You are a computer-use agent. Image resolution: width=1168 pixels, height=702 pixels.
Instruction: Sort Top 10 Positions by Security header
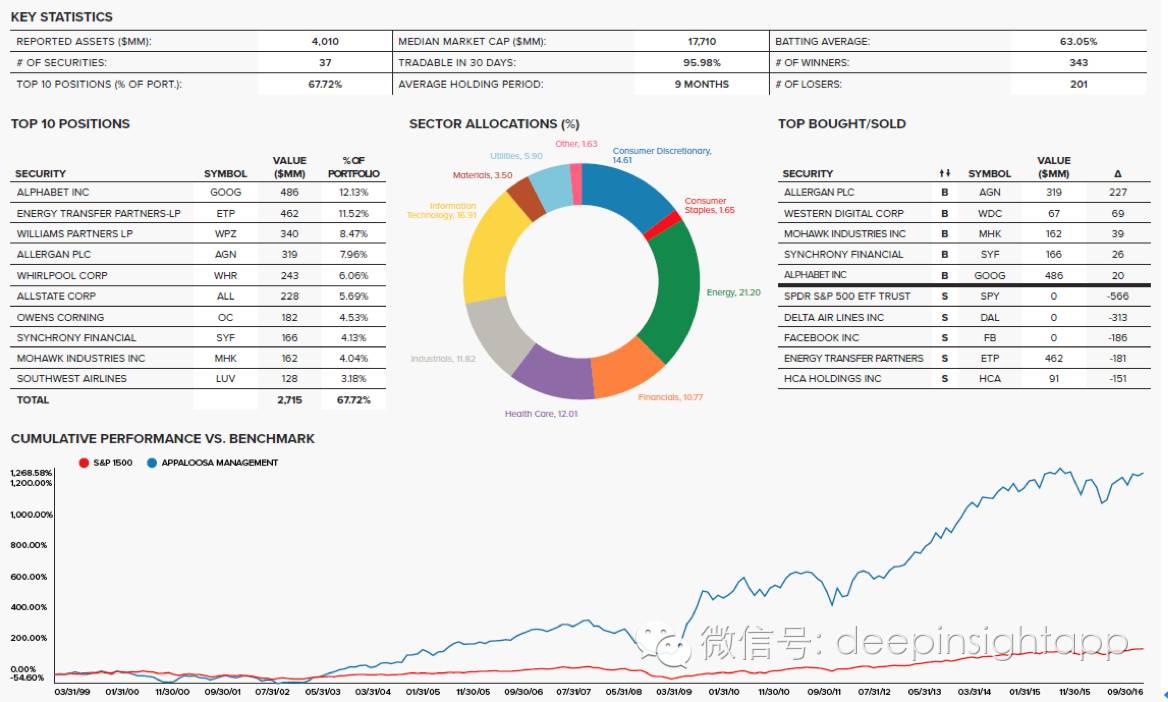click(40, 174)
